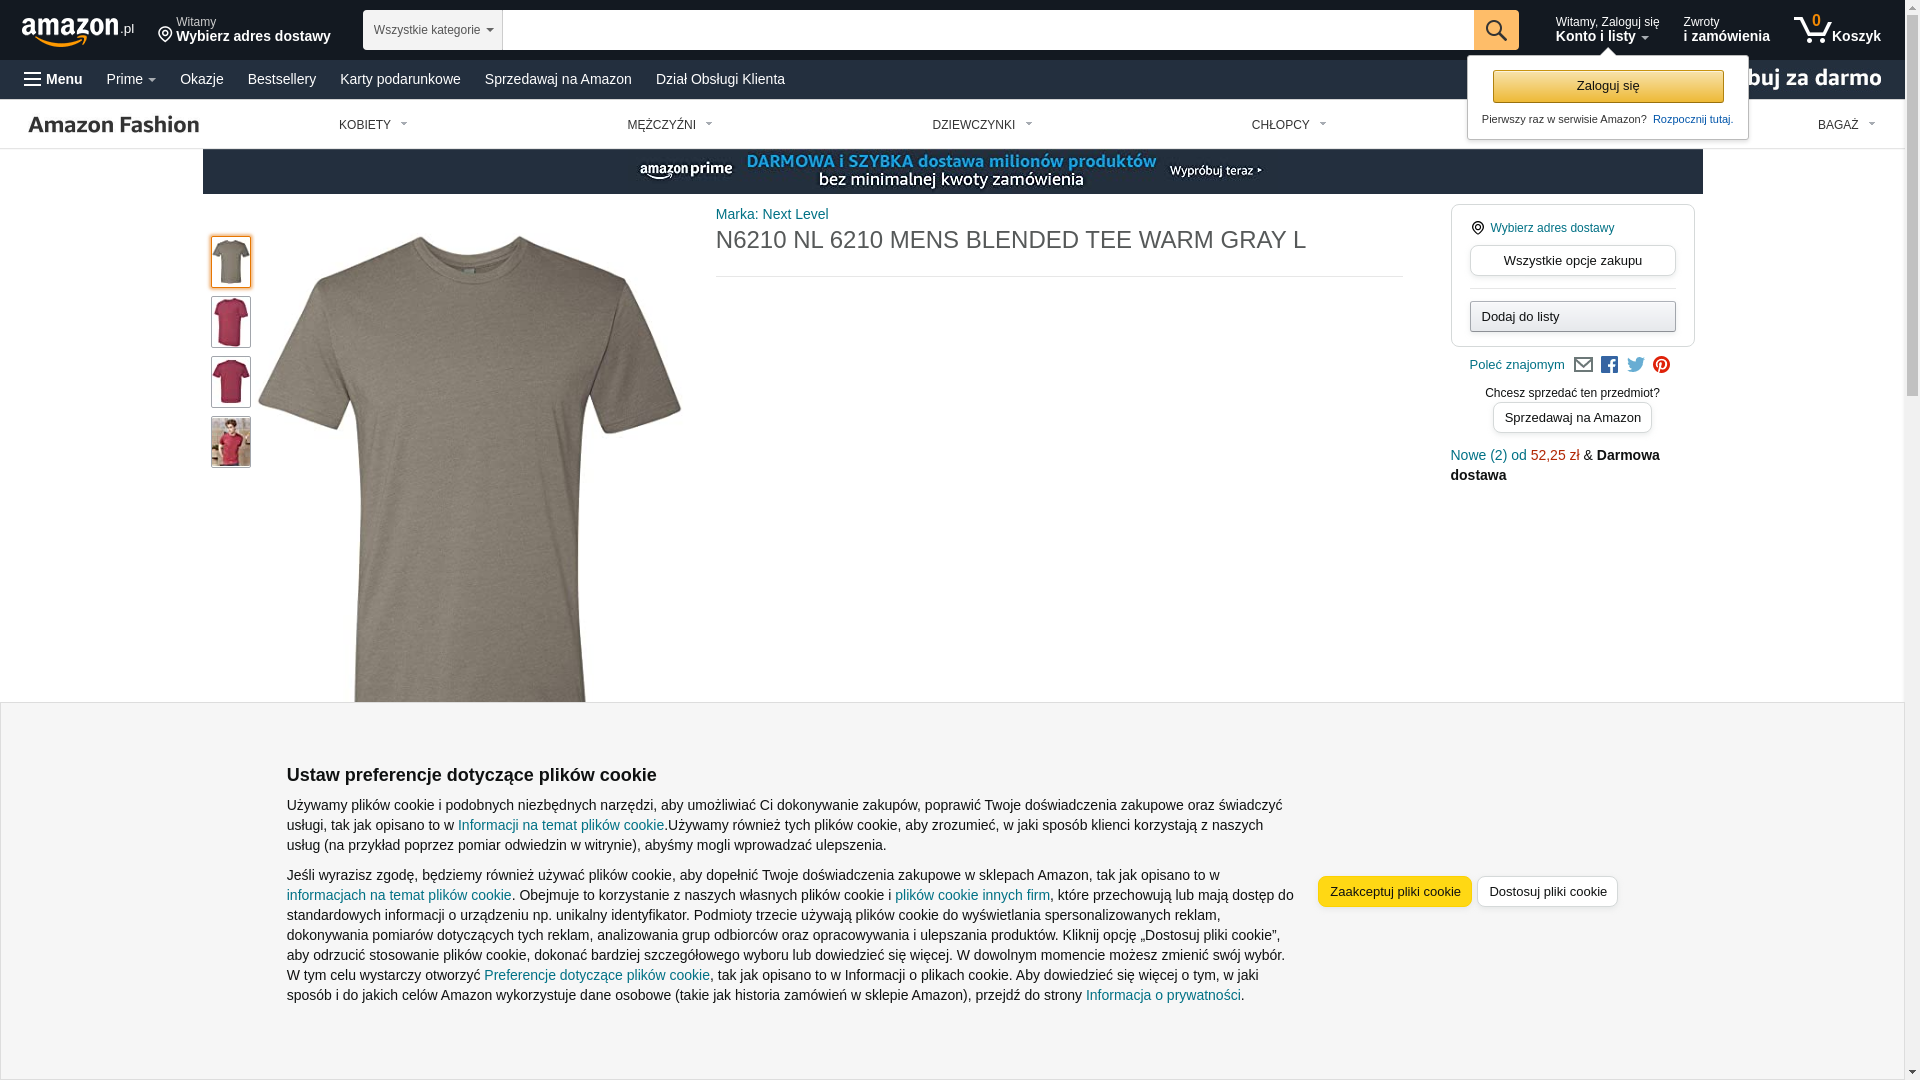Open Wszystkie kategorie search dropdown
This screenshot has width=1920, height=1080.
point(432,30)
